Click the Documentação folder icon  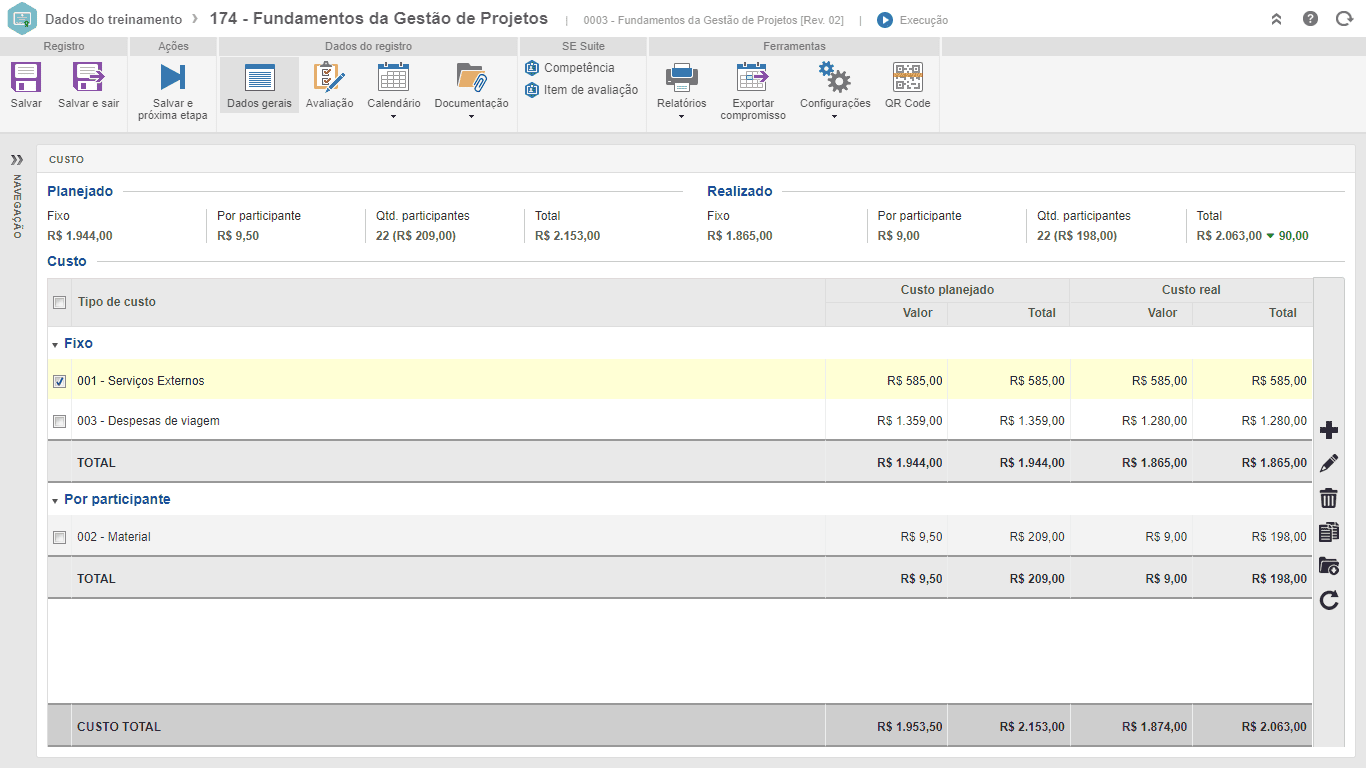coord(471,77)
